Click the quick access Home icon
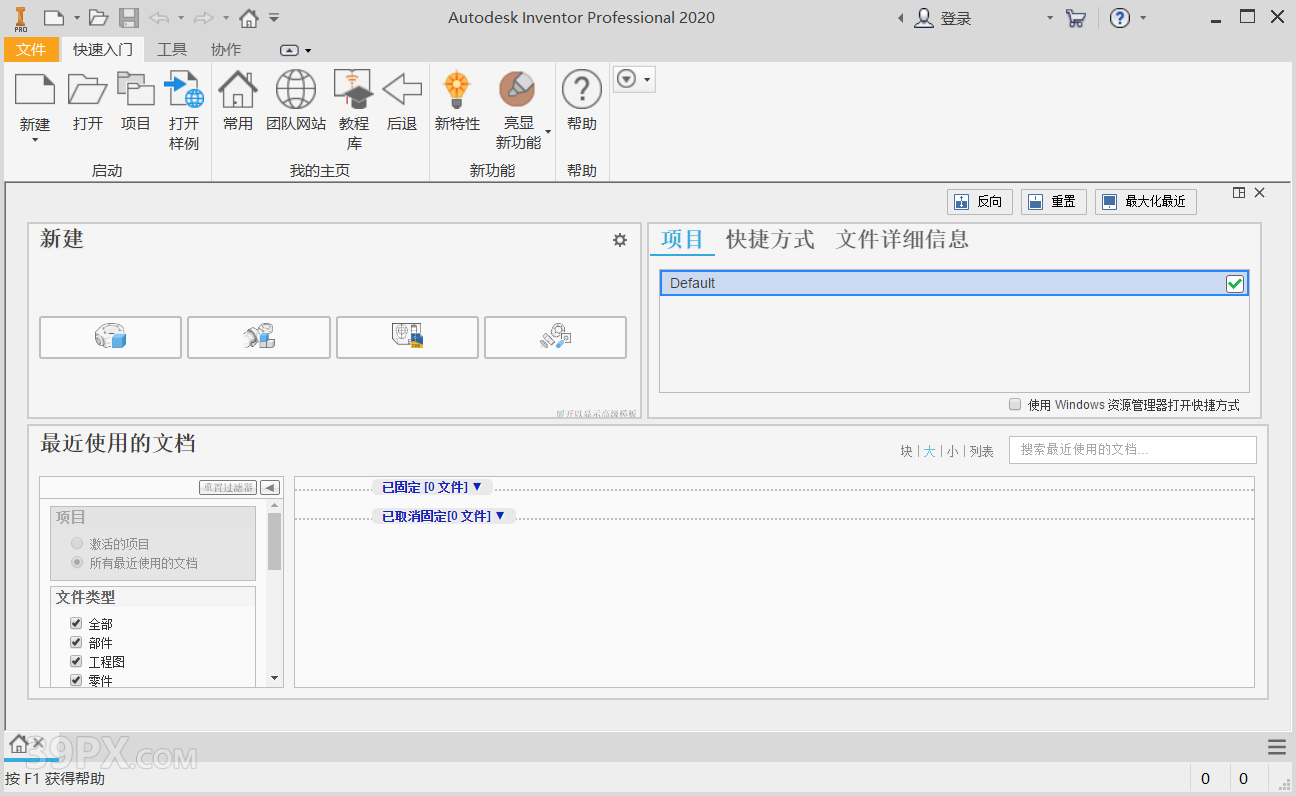The height and width of the screenshot is (796, 1296). [249, 17]
